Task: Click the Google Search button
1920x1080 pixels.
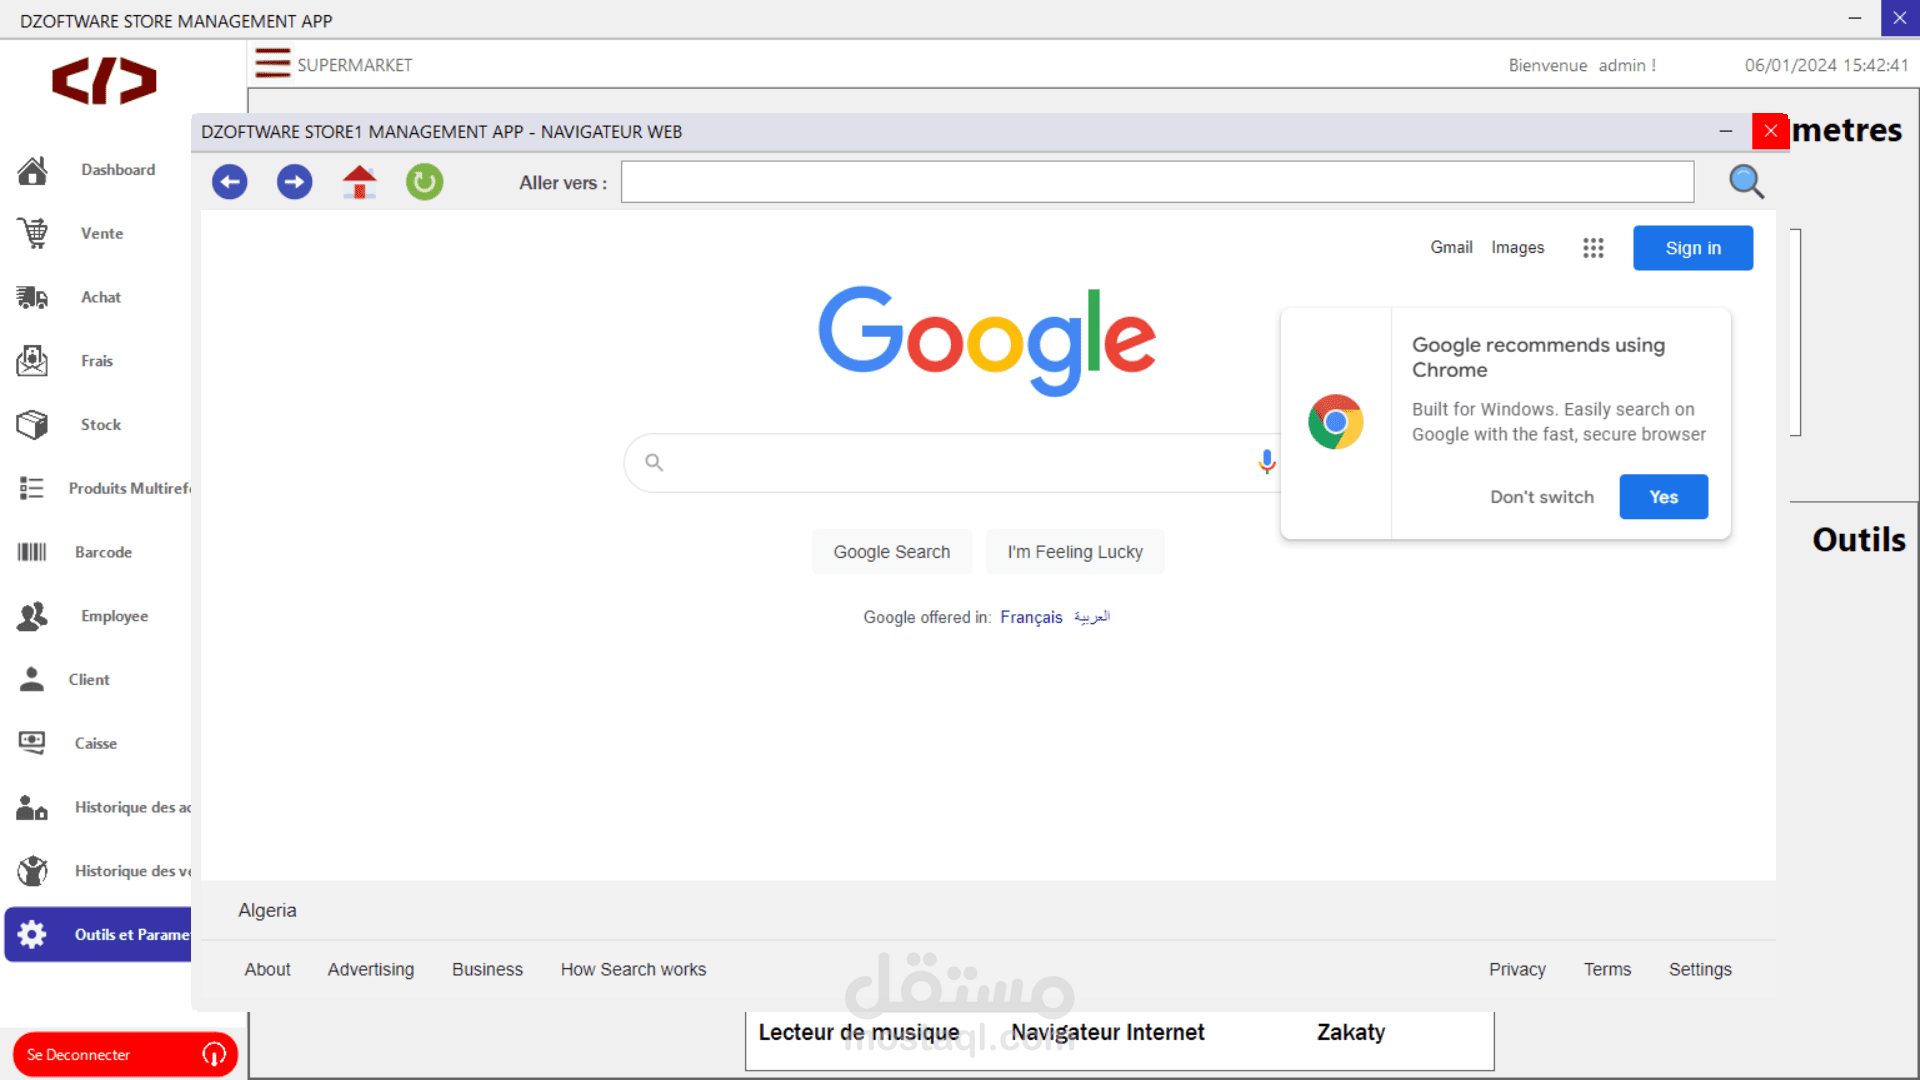Action: tap(891, 552)
